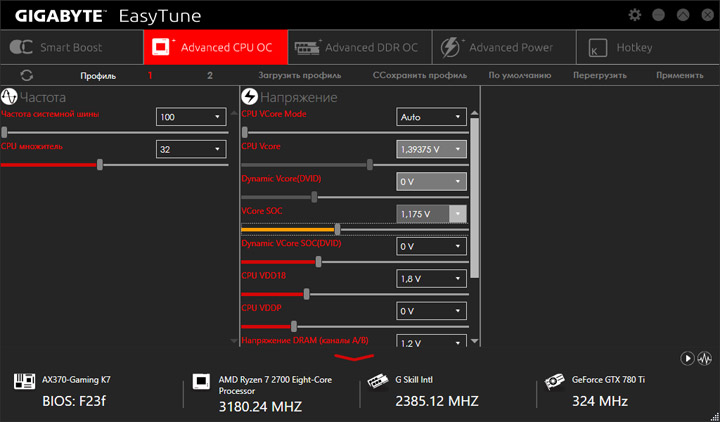This screenshot has height=422, width=720.
Task: Click Перегрузить button
Action: pyautogui.click(x=600, y=75)
